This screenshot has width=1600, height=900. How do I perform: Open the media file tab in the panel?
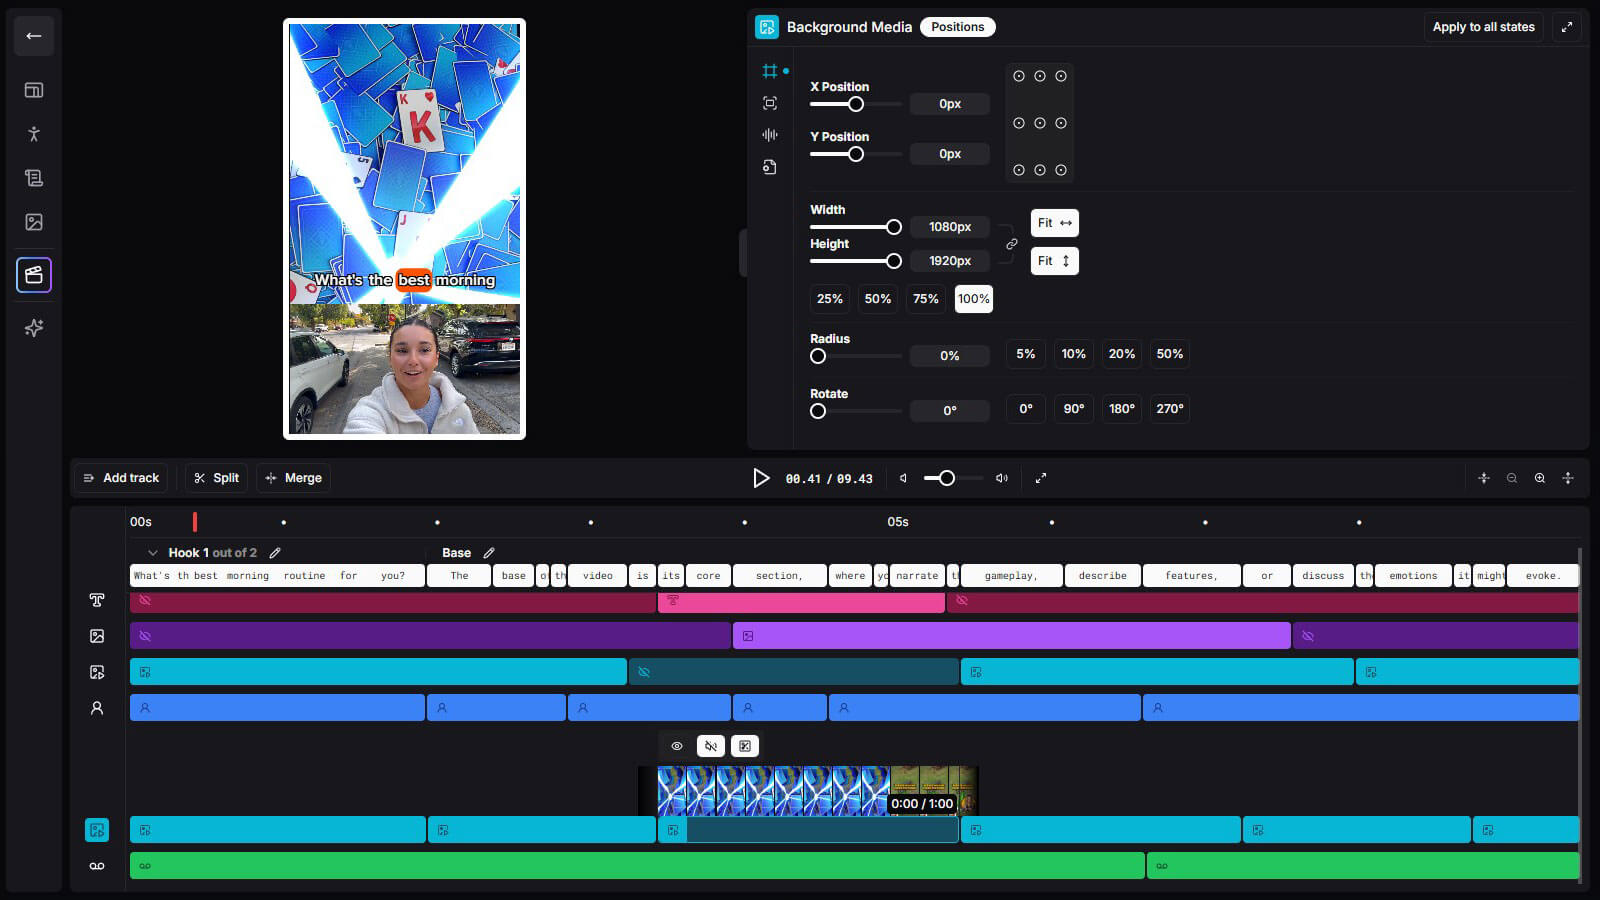tap(769, 166)
